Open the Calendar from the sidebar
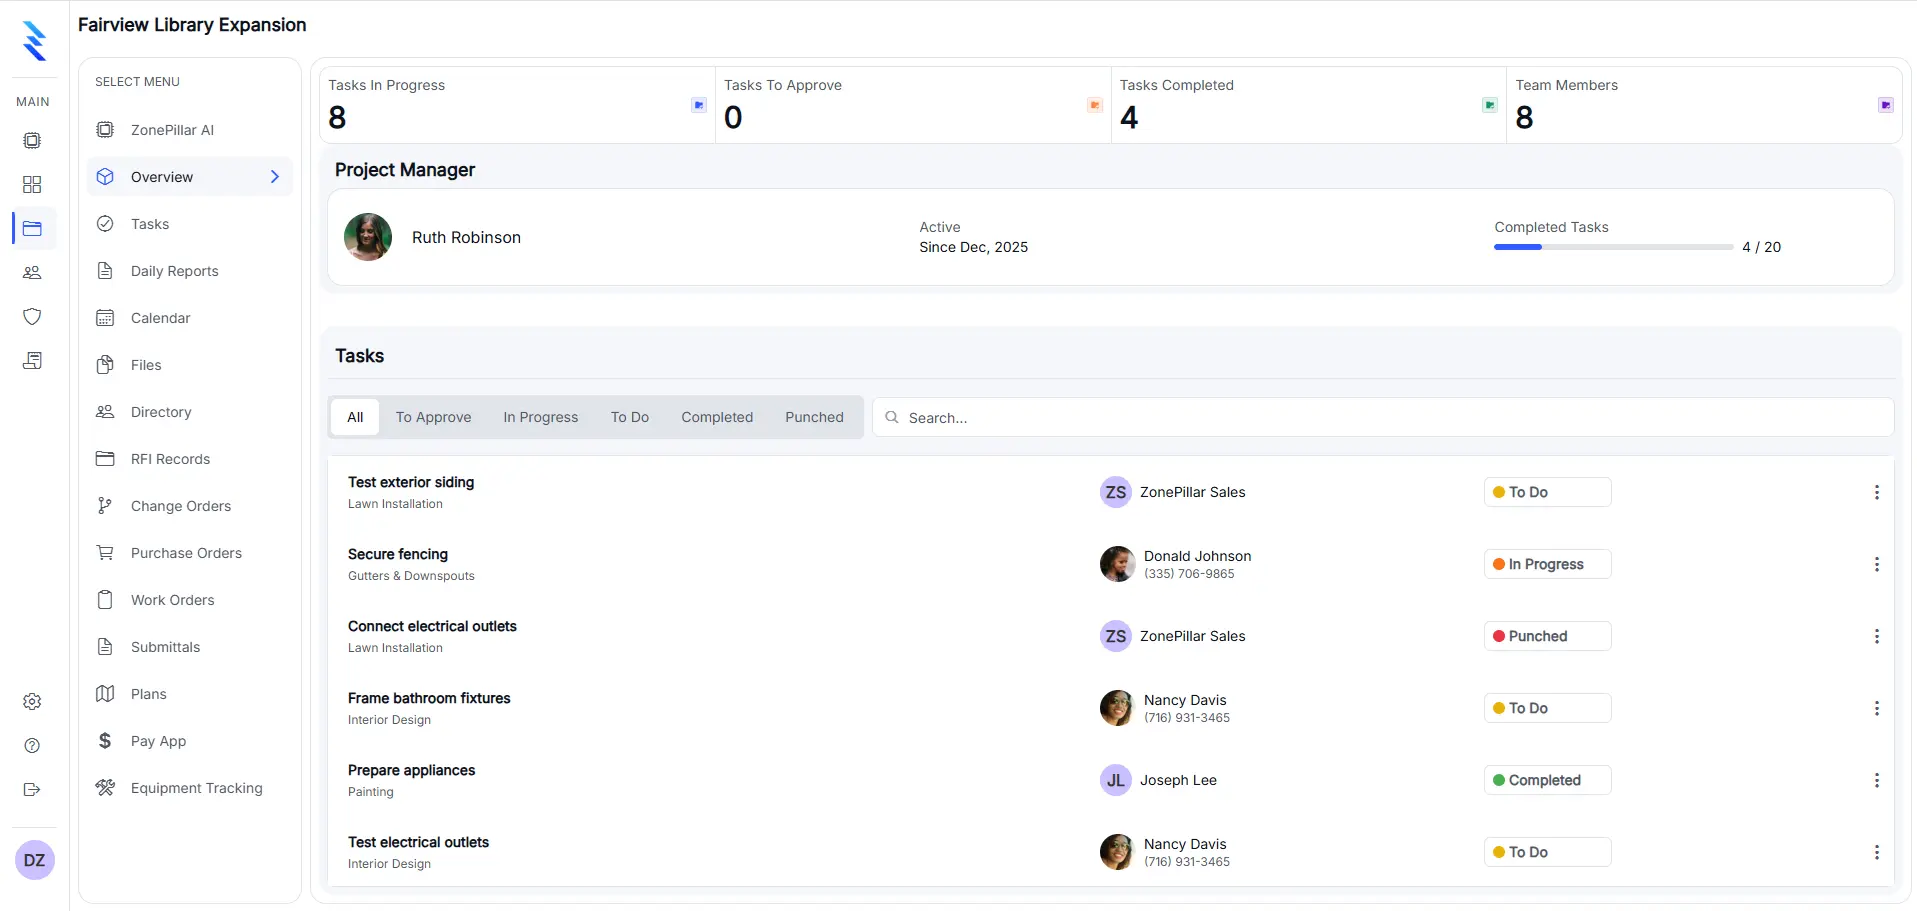Image resolution: width=1917 pixels, height=911 pixels. click(x=161, y=317)
